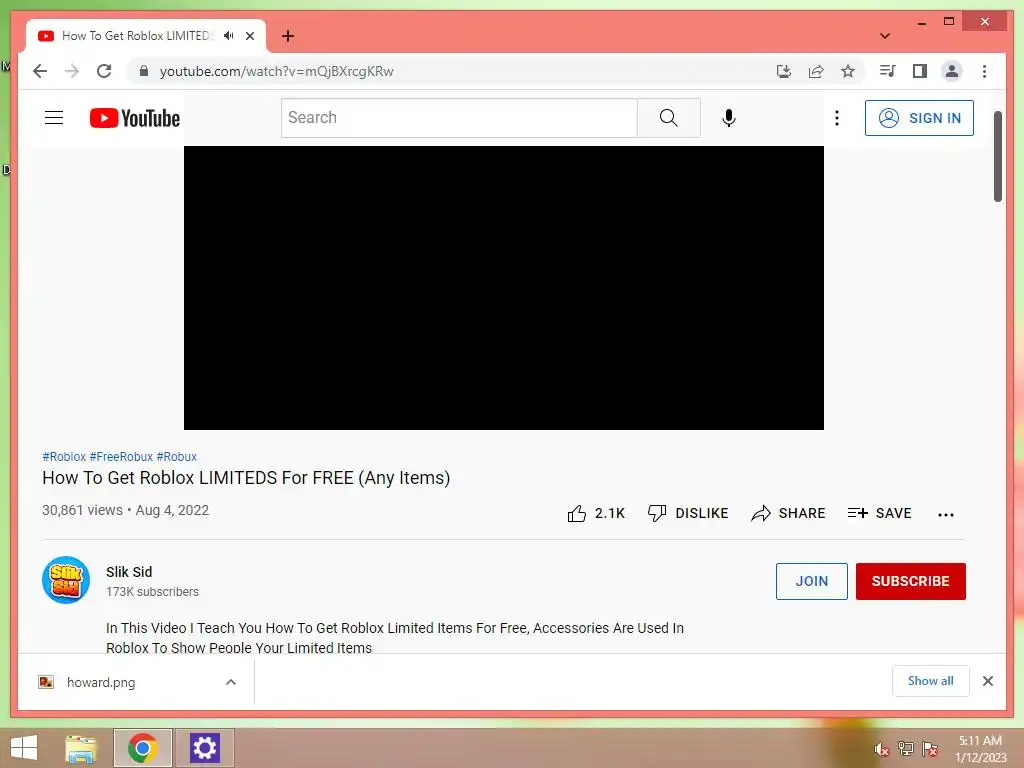This screenshot has width=1024, height=768.
Task: Click the Chrome taskbar icon
Action: pos(142,748)
